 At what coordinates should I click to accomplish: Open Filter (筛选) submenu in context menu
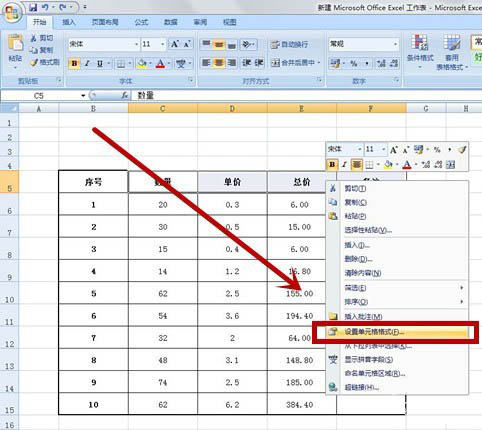point(397,287)
